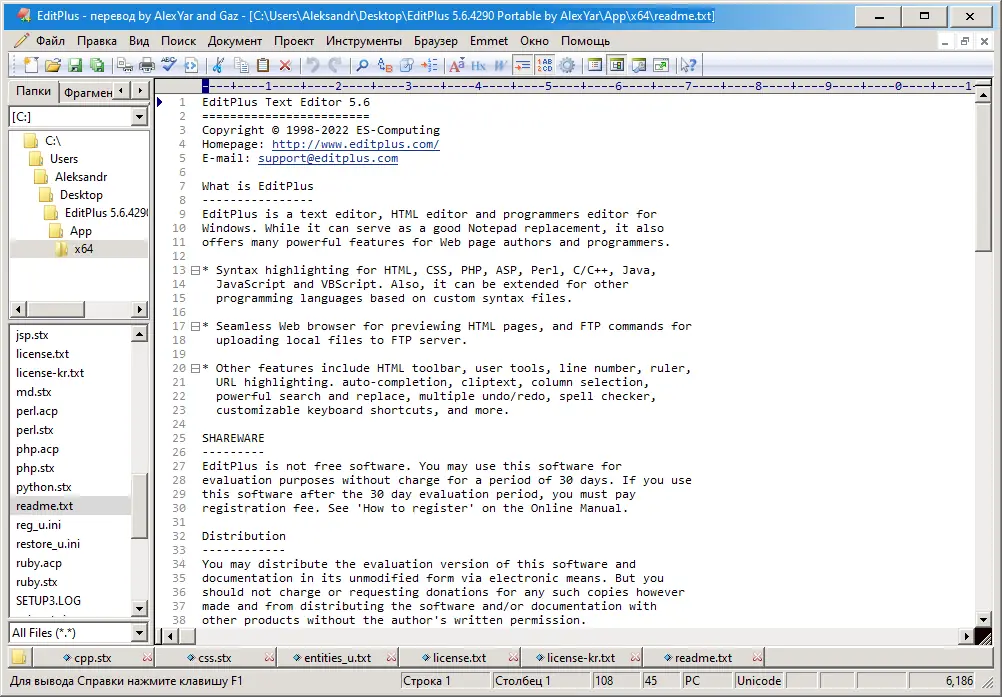Image resolution: width=1002 pixels, height=697 pixels.
Task: Toggle the Full Screen toolbar button
Action: (x=661, y=65)
